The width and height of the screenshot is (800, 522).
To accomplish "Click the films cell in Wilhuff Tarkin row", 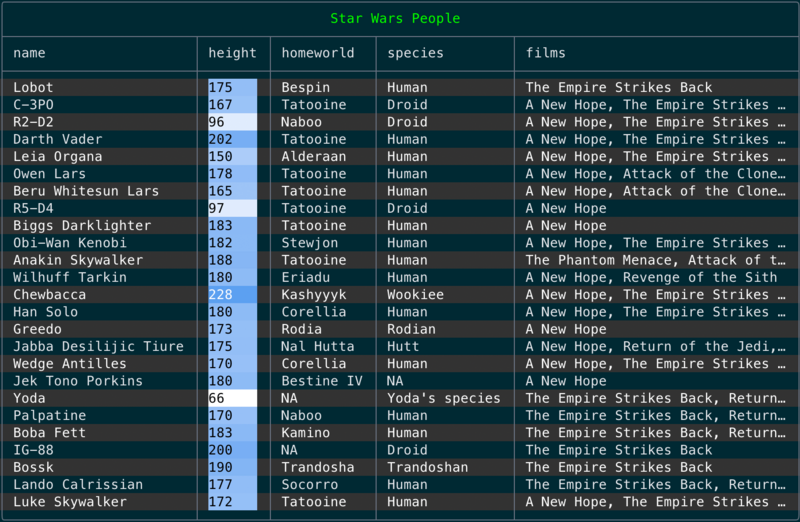I will [652, 278].
